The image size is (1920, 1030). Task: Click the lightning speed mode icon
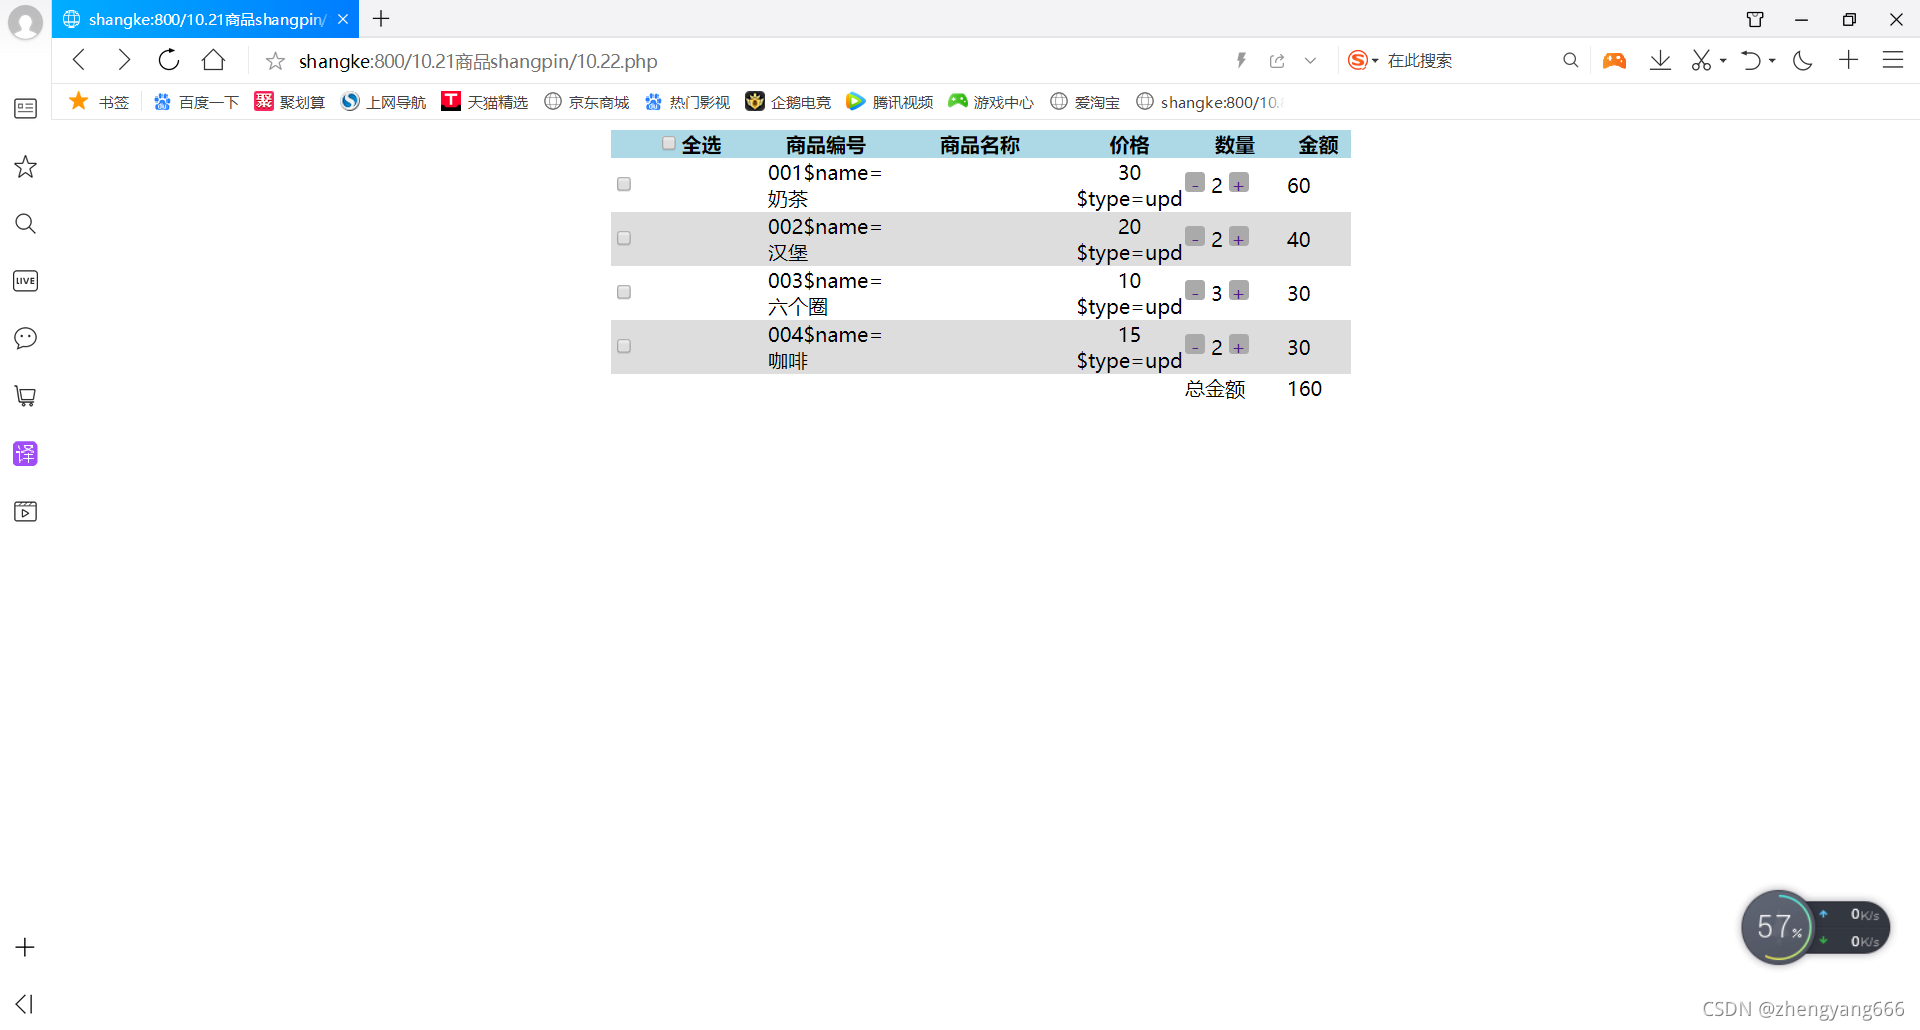coord(1241,60)
